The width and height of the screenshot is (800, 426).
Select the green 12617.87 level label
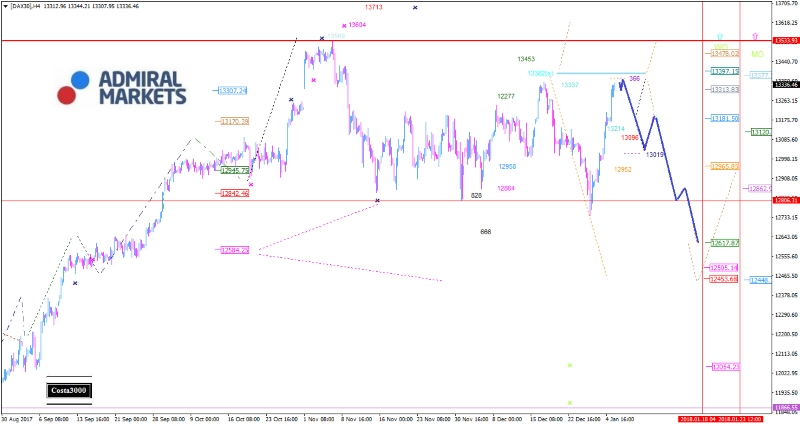pos(724,243)
